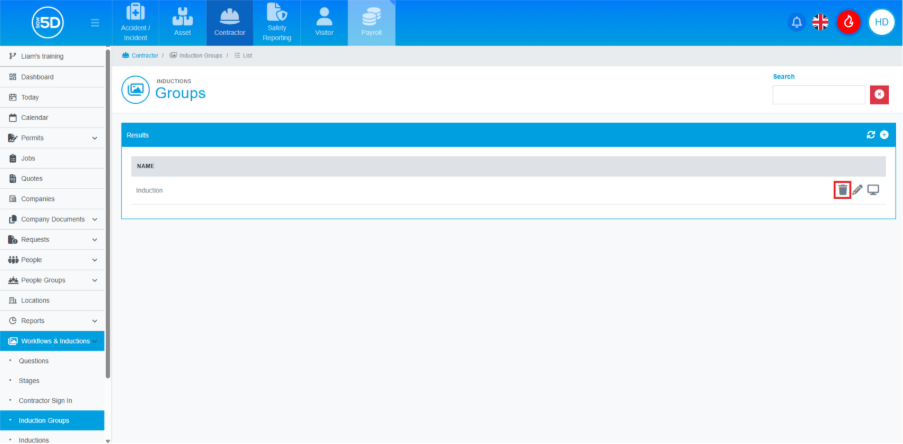The image size is (903, 444).
Task: Select the Induction row name
Action: click(149, 191)
